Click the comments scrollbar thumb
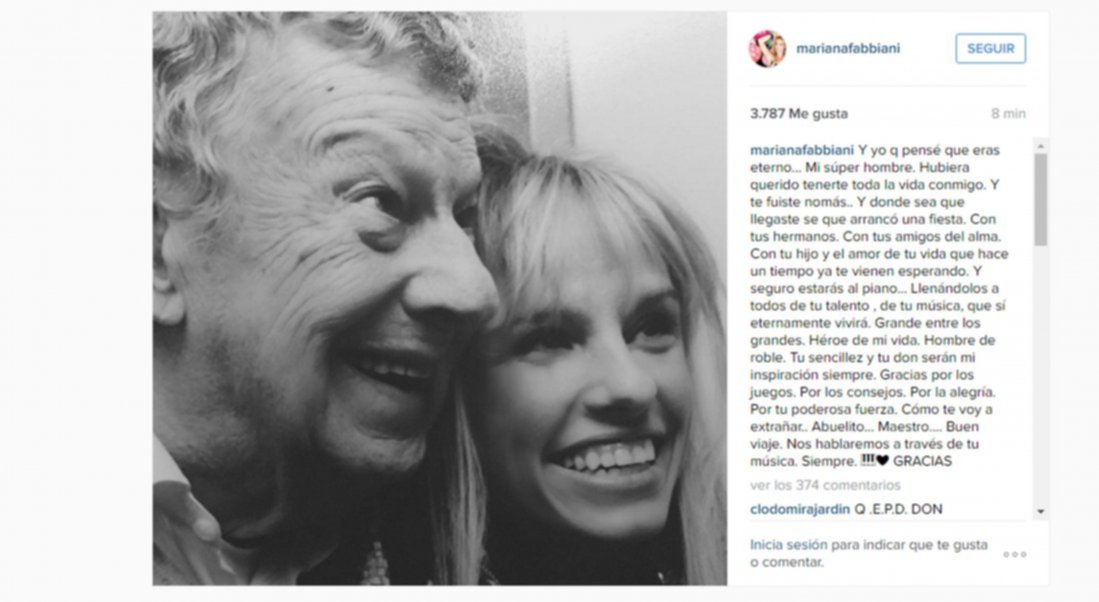 [x=1041, y=199]
